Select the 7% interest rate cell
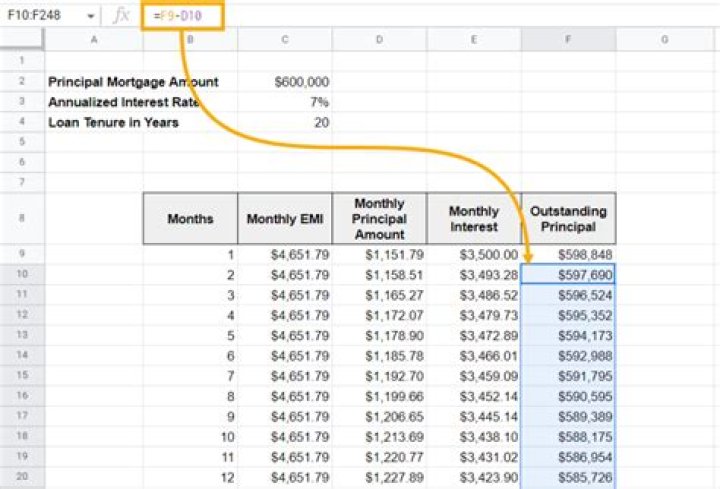The height and width of the screenshot is (489, 720). point(285,102)
